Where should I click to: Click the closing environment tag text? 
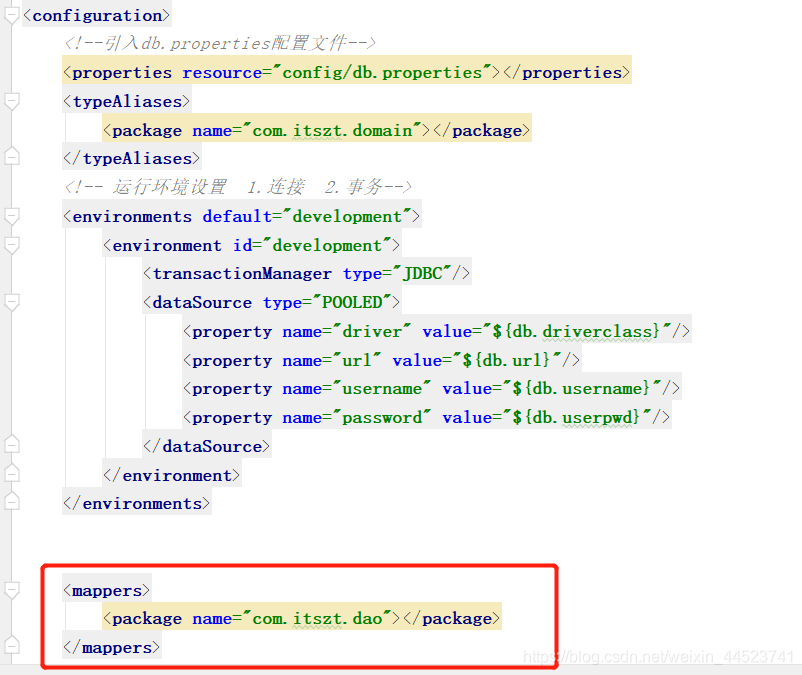(x=171, y=476)
